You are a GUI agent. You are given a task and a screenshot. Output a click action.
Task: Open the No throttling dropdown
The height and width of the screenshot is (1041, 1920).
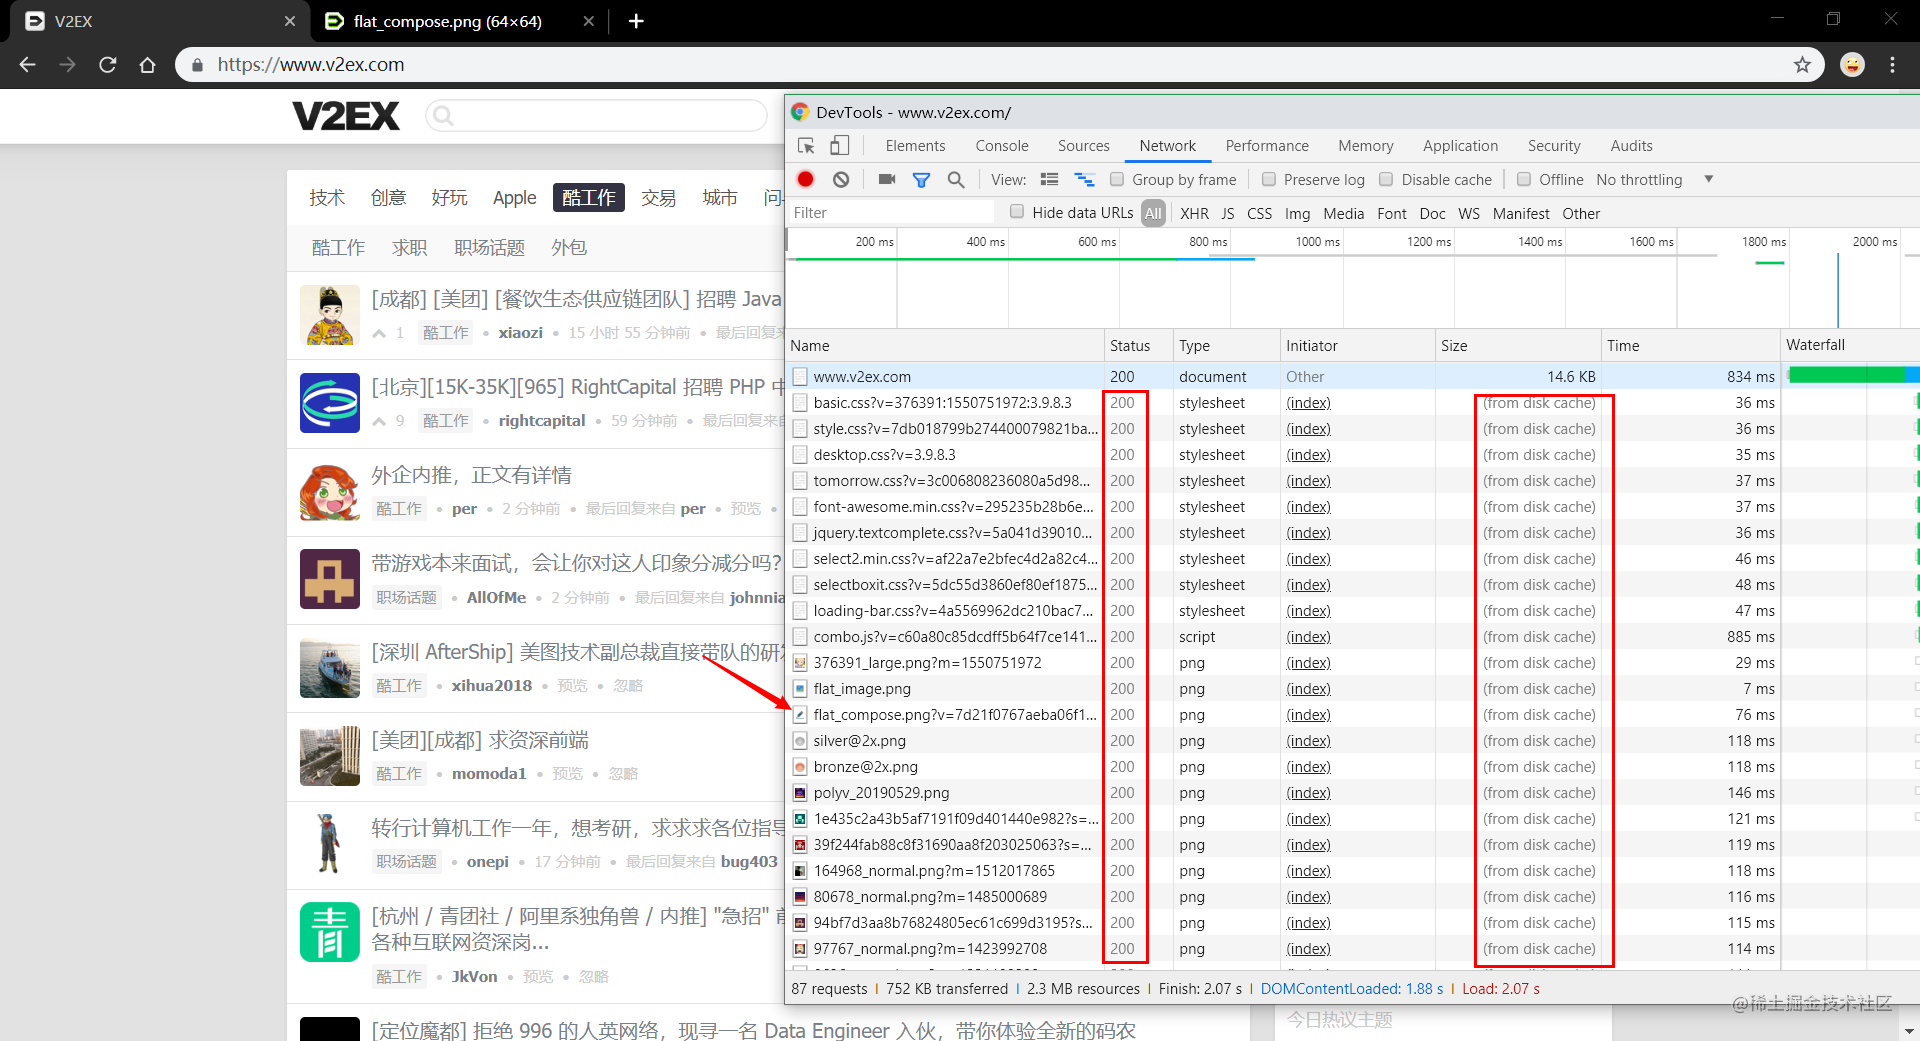[1654, 180]
